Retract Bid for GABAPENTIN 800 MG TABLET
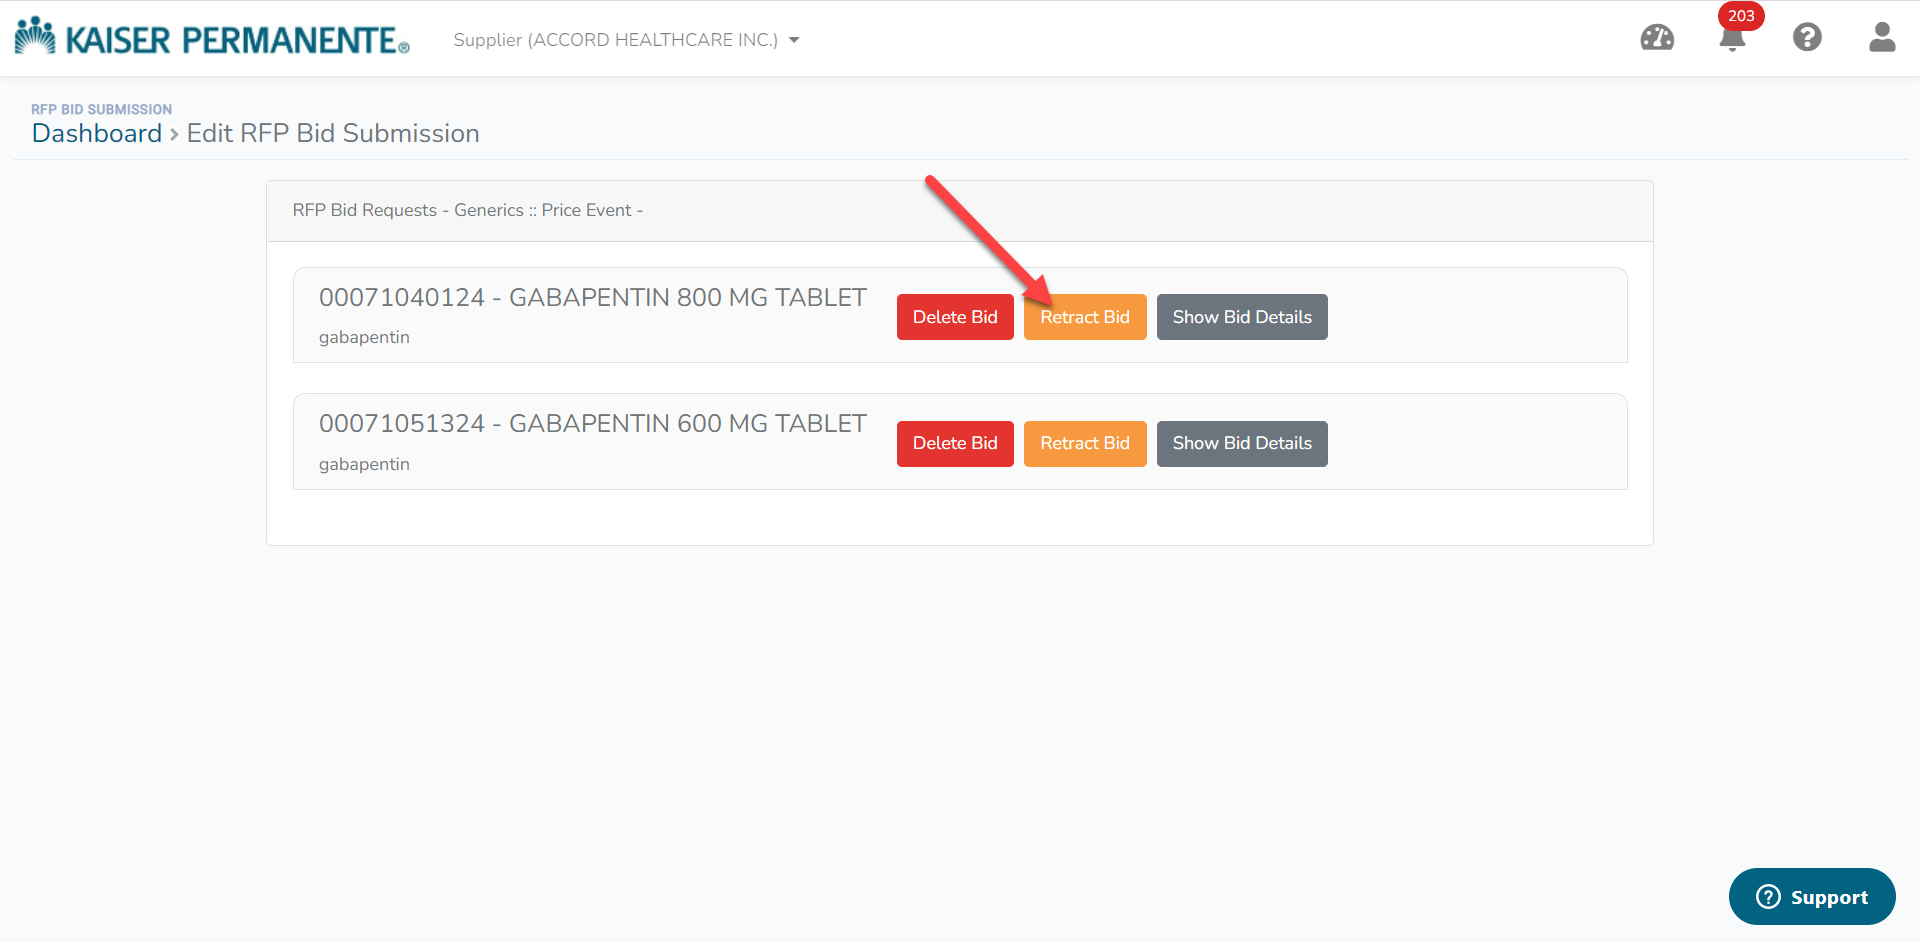The image size is (1920, 942). pyautogui.click(x=1085, y=316)
